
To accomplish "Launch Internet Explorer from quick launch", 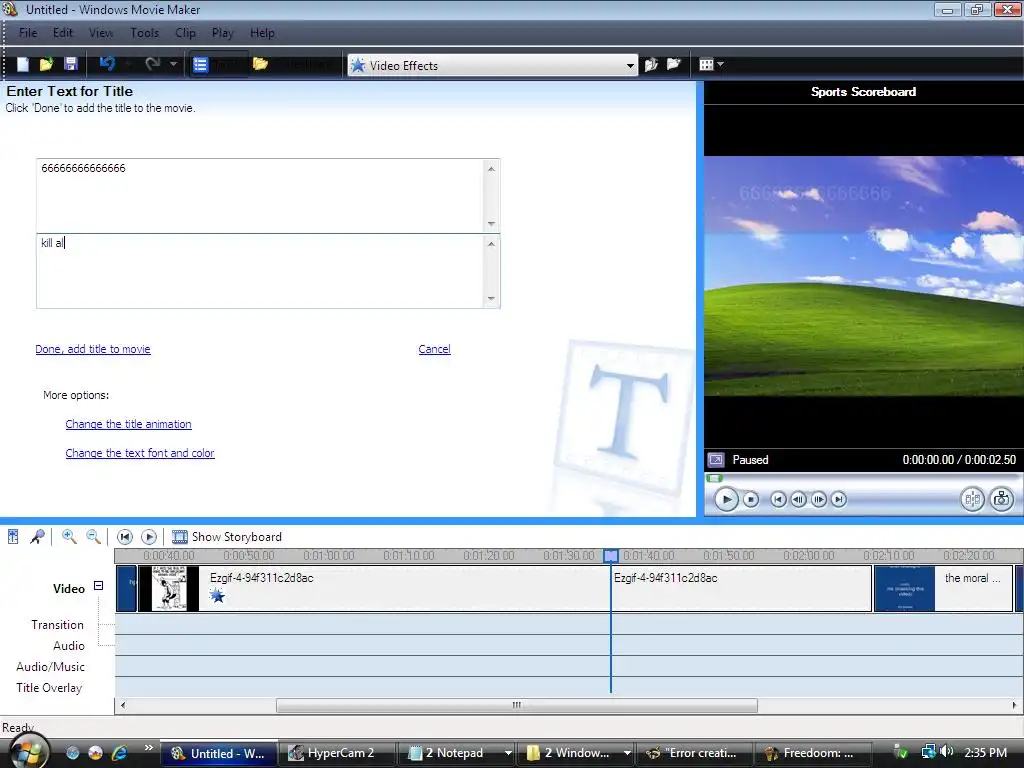I will pyautogui.click(x=120, y=753).
